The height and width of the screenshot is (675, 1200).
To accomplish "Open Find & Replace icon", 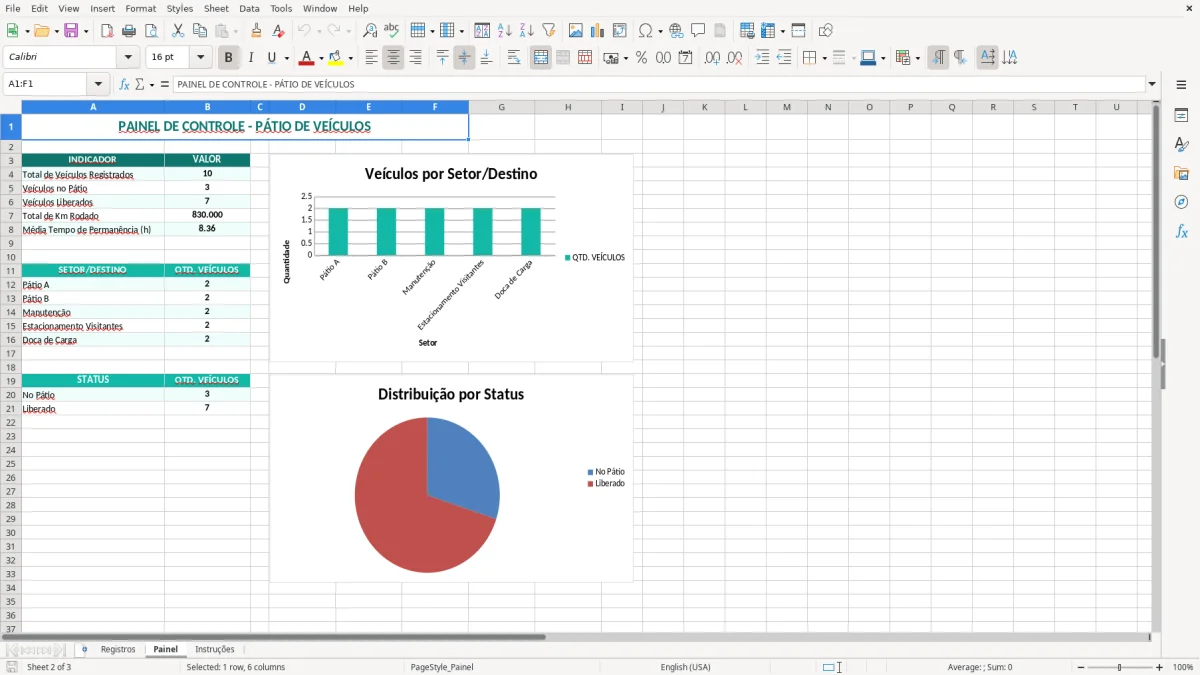I will tap(370, 31).
